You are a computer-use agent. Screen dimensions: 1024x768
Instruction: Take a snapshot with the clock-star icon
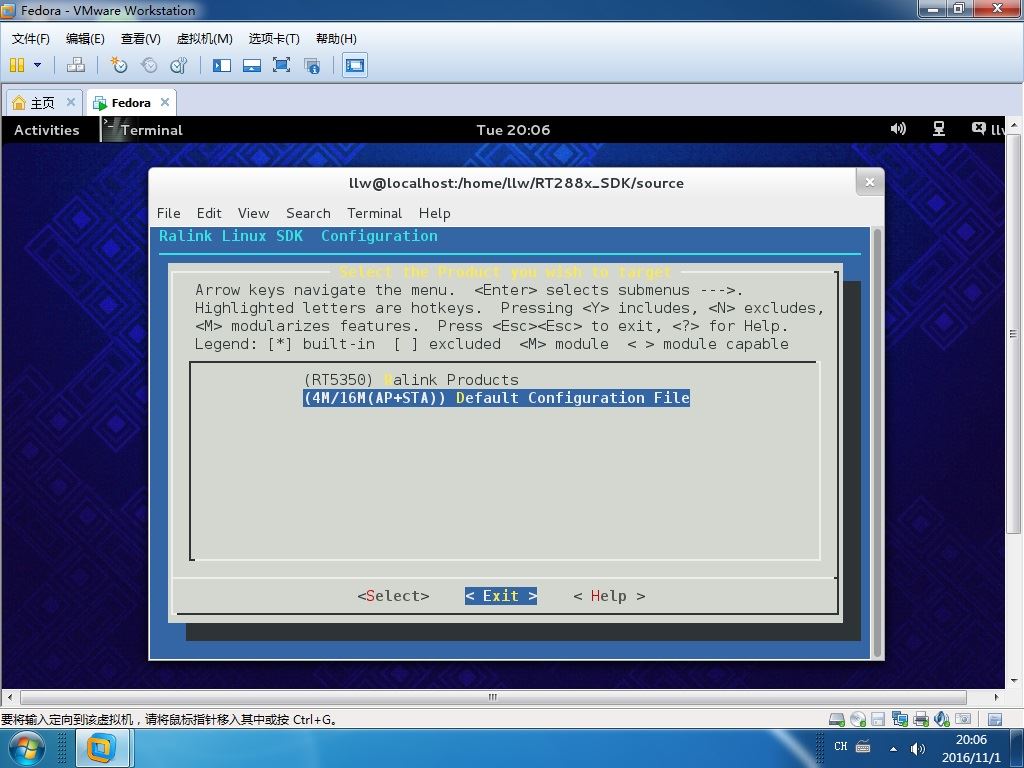(118, 65)
